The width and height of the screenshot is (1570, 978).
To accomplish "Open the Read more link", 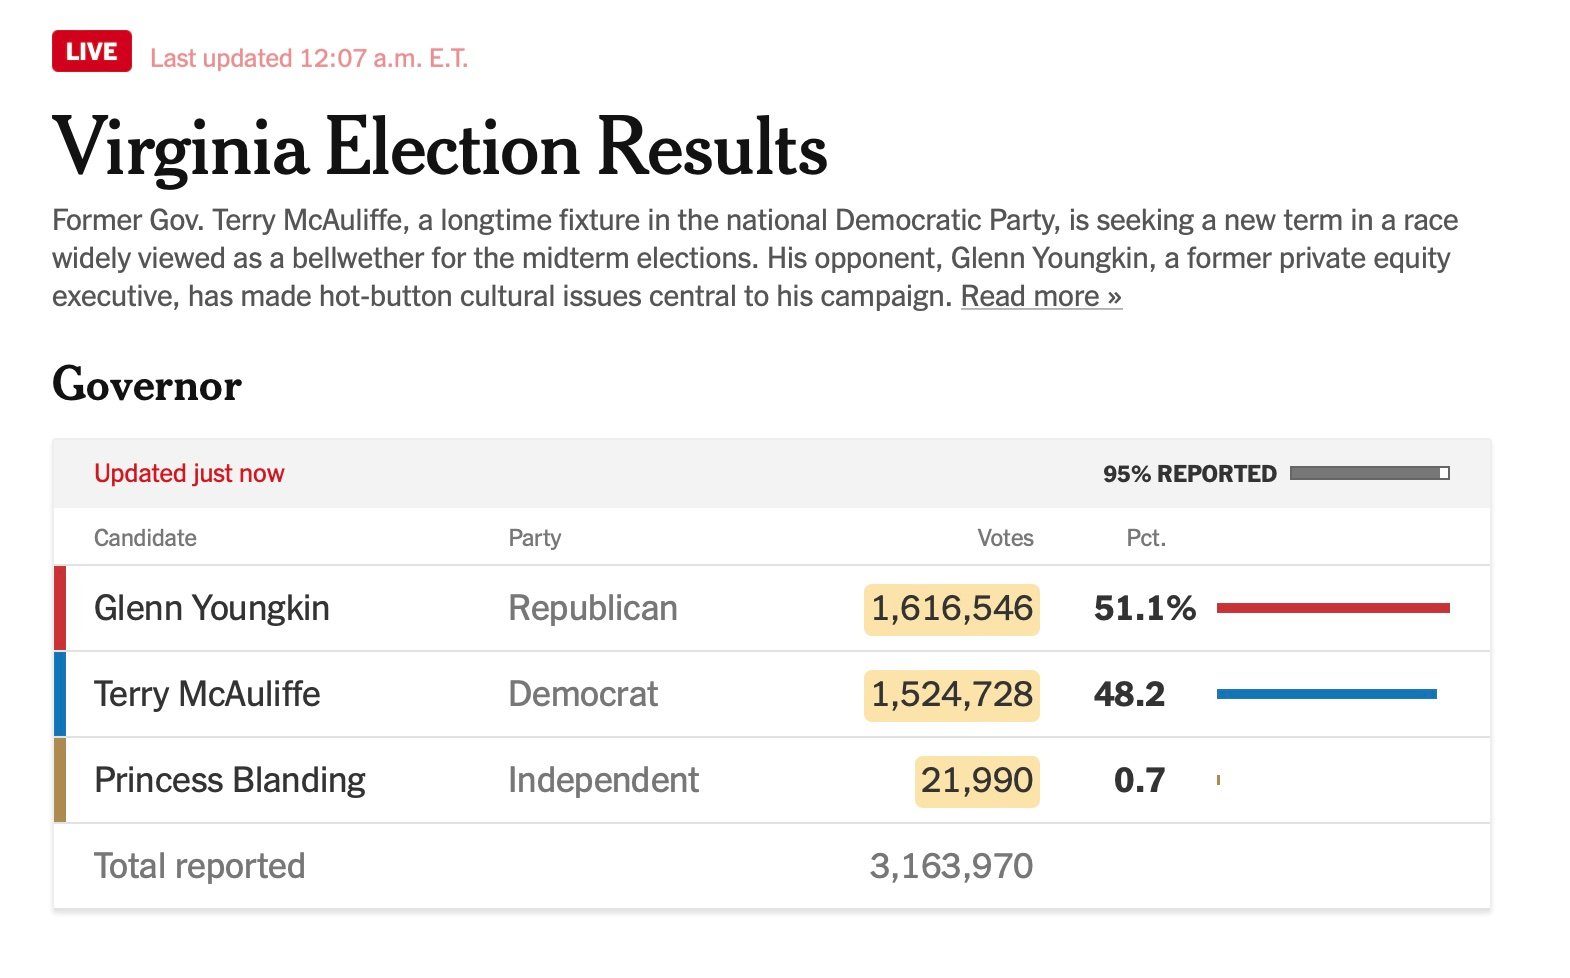I will coord(1040,297).
